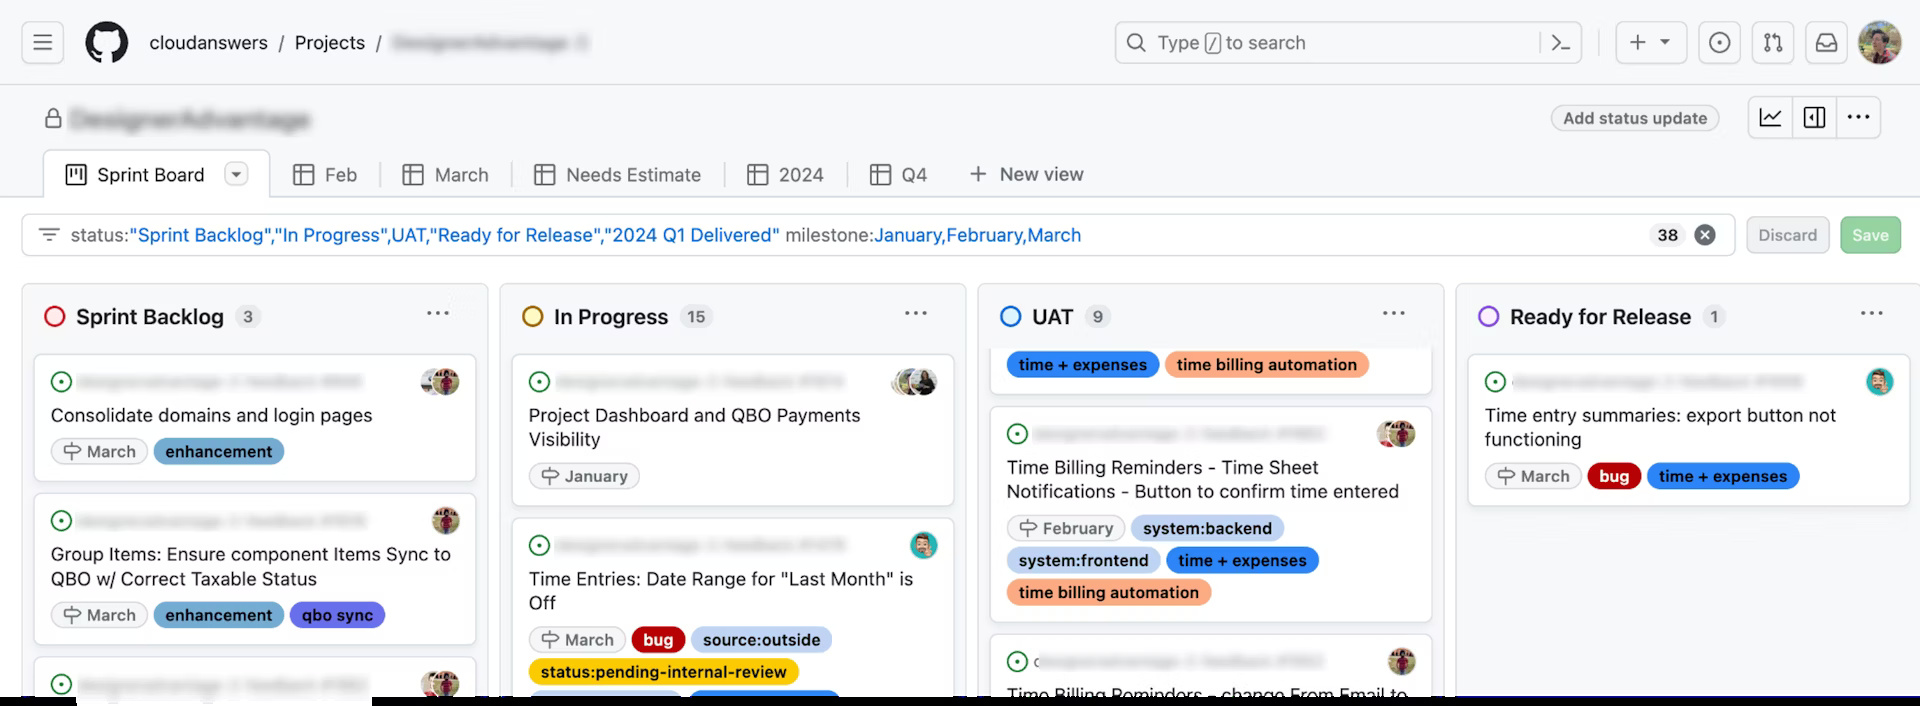Open the command palette icon

click(x=1560, y=43)
